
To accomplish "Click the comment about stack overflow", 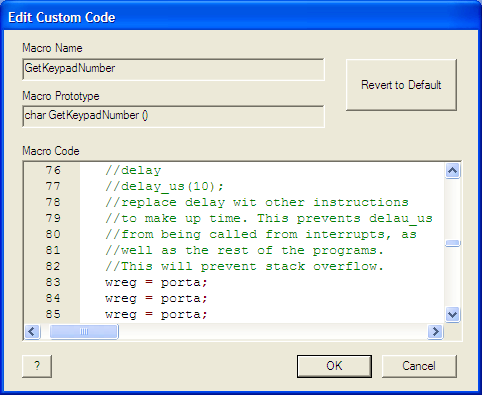I will (x=244, y=266).
